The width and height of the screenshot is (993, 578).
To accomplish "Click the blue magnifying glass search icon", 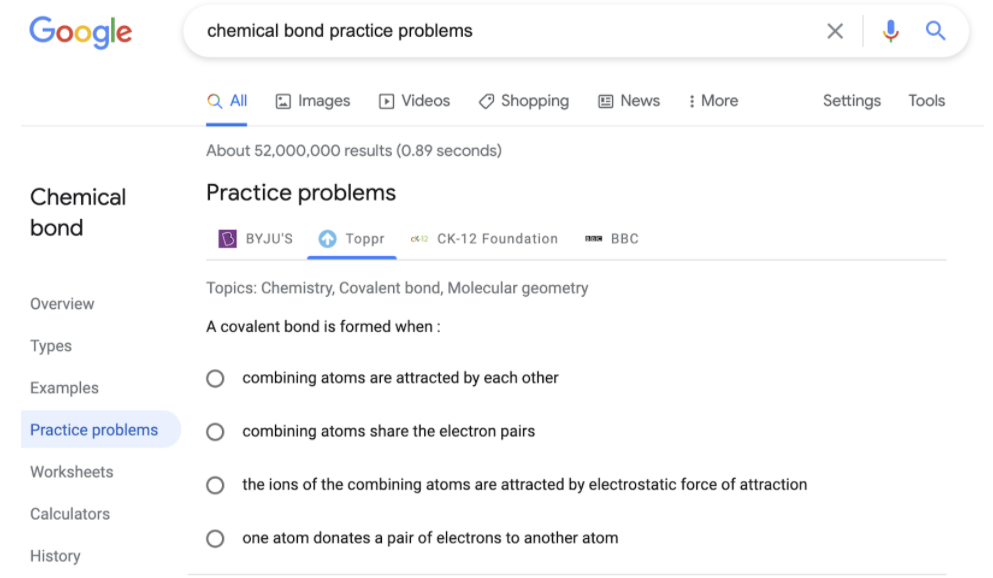I will [x=936, y=31].
